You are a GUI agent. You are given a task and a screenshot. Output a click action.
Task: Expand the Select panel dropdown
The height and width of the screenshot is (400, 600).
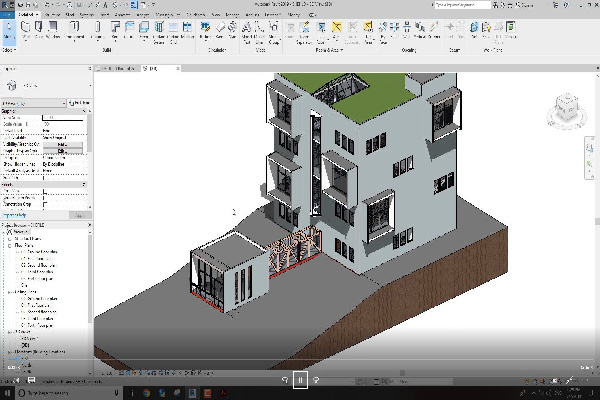coord(9,50)
